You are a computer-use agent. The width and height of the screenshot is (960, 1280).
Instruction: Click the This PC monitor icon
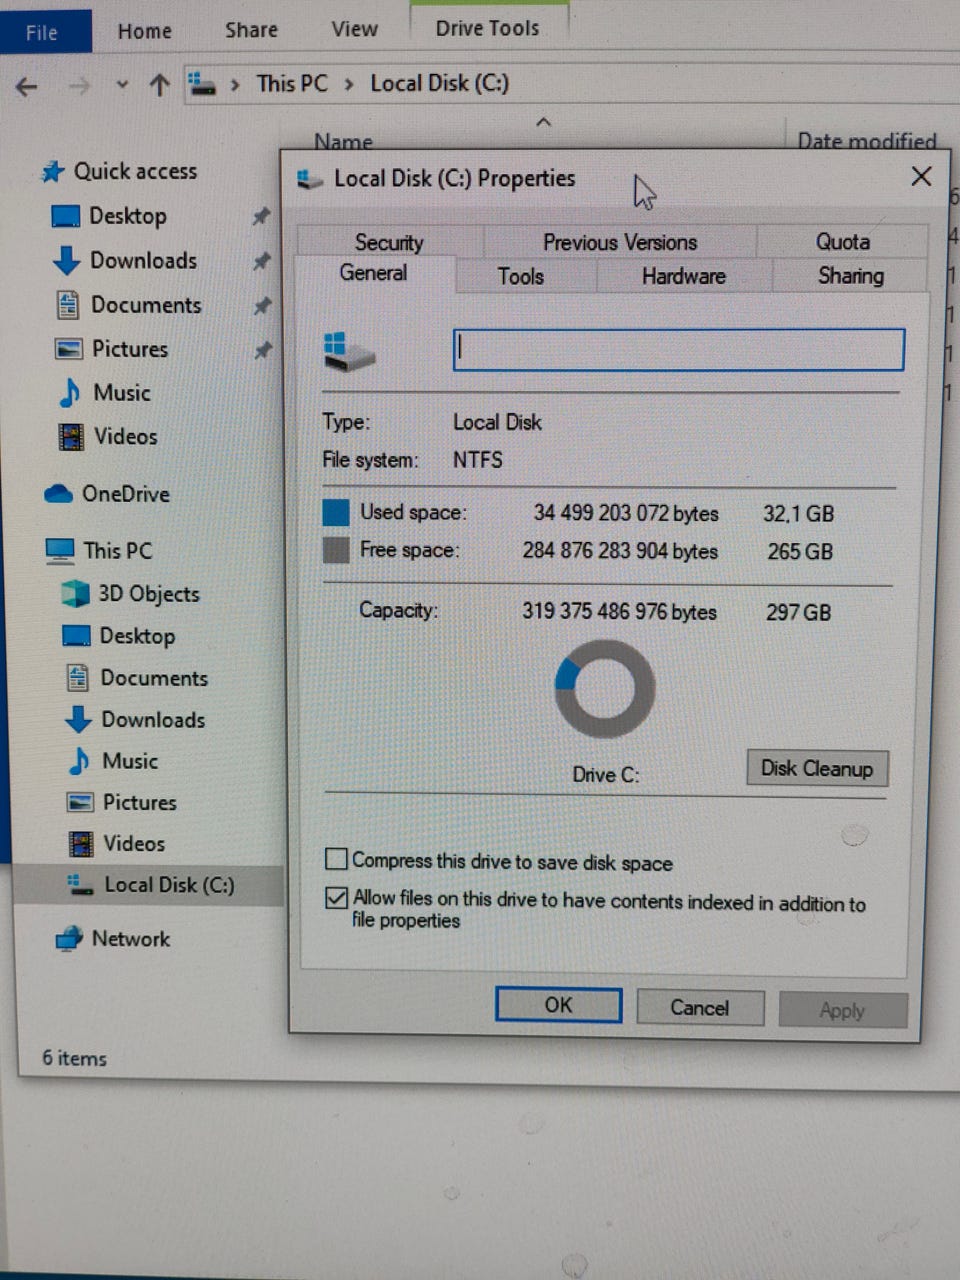tap(60, 551)
